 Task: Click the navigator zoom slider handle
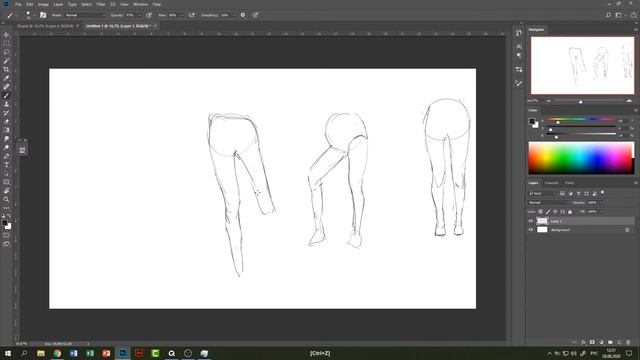[580, 101]
